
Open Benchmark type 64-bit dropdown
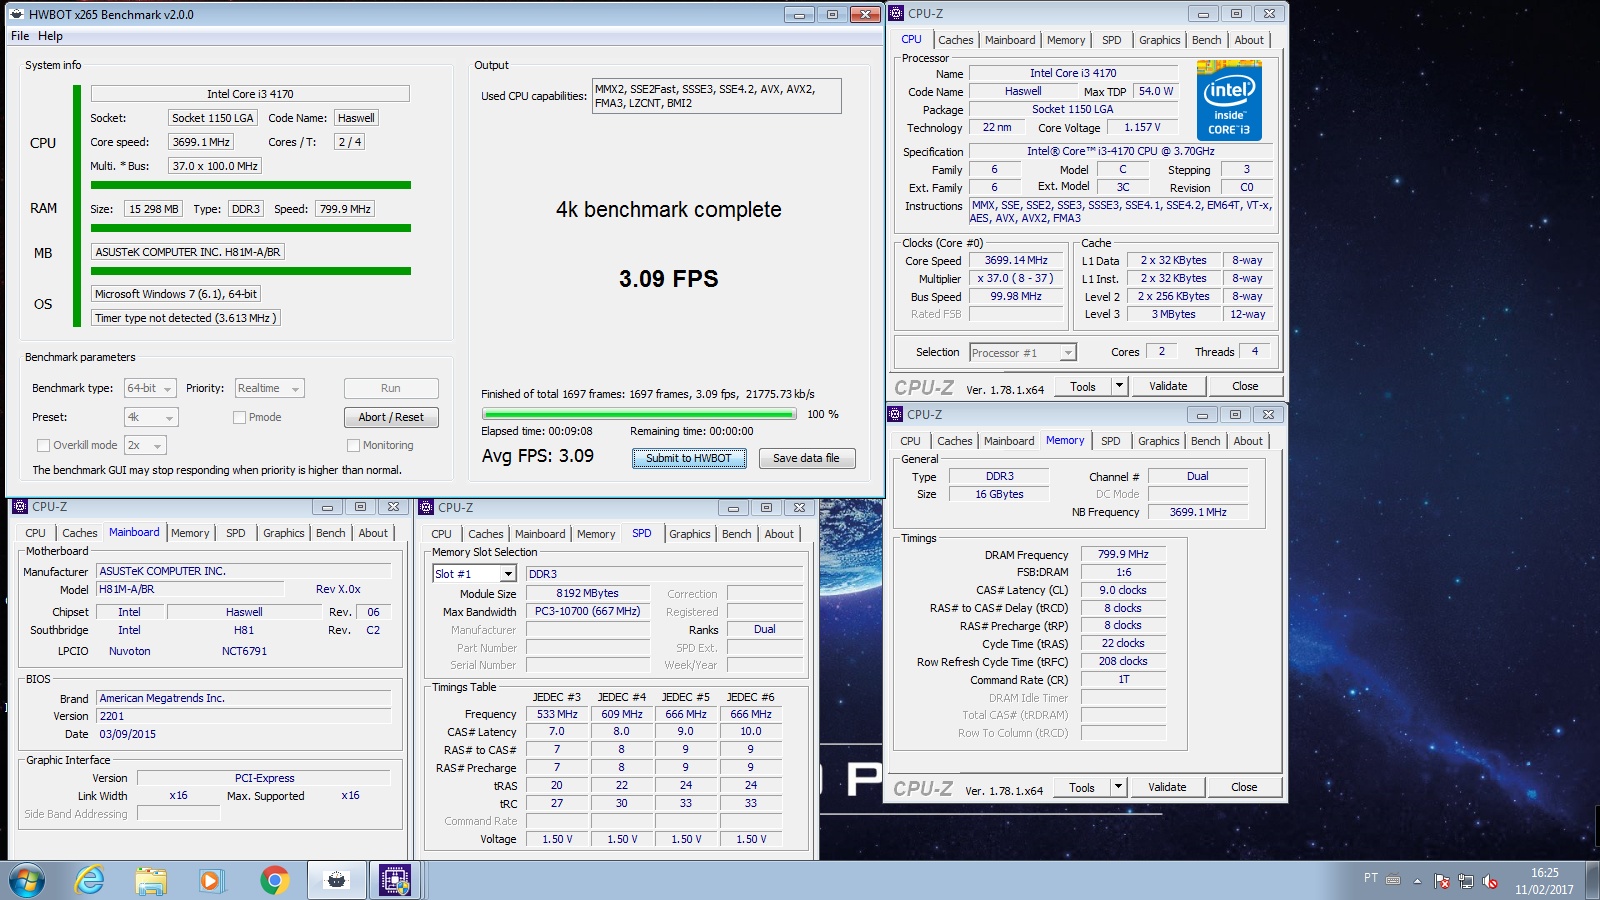(150, 388)
